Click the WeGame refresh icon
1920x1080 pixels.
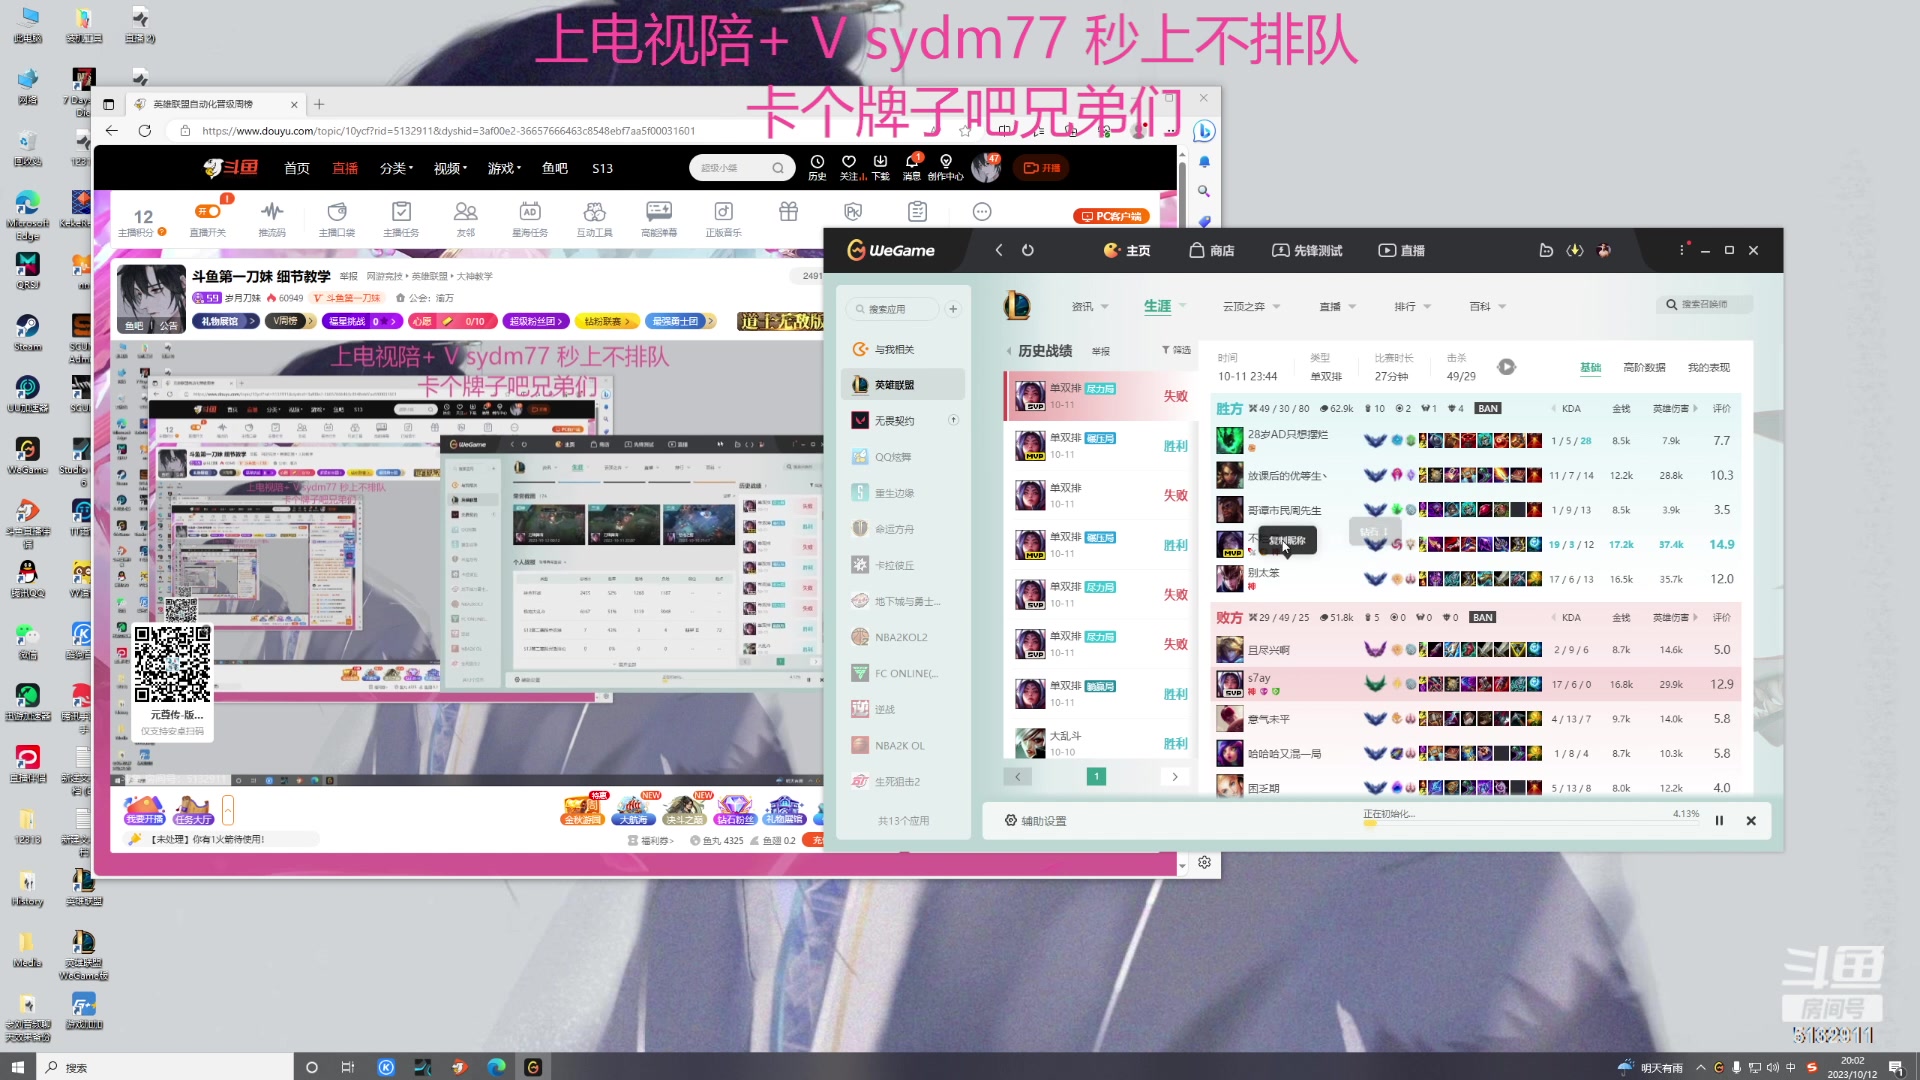pos(1027,250)
